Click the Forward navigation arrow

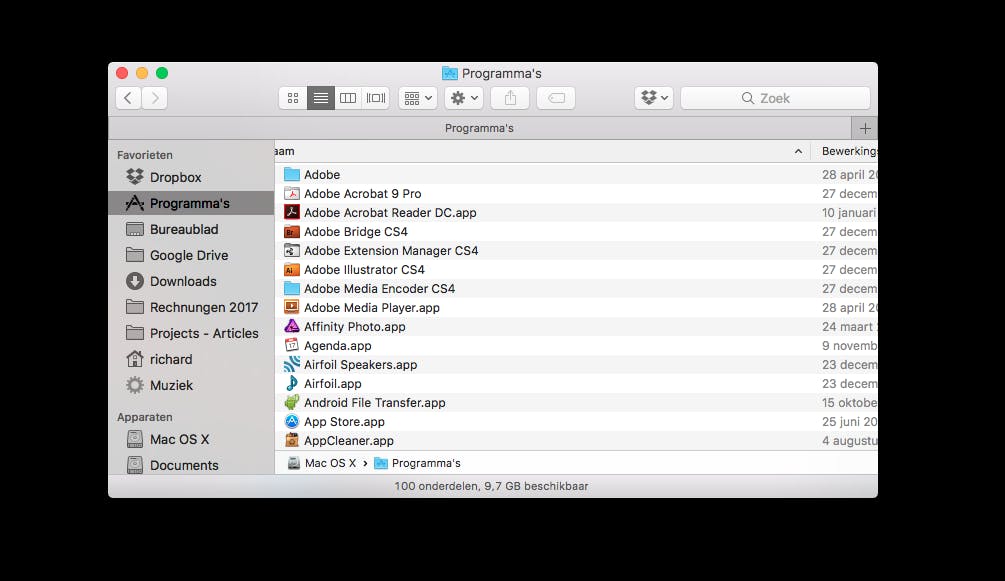pyautogui.click(x=154, y=98)
